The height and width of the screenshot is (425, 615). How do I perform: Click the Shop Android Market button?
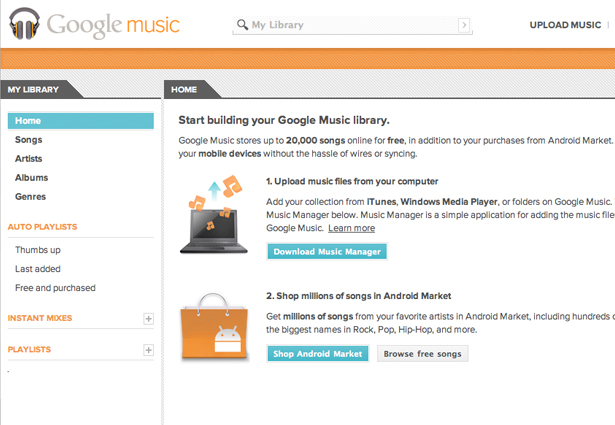click(318, 354)
